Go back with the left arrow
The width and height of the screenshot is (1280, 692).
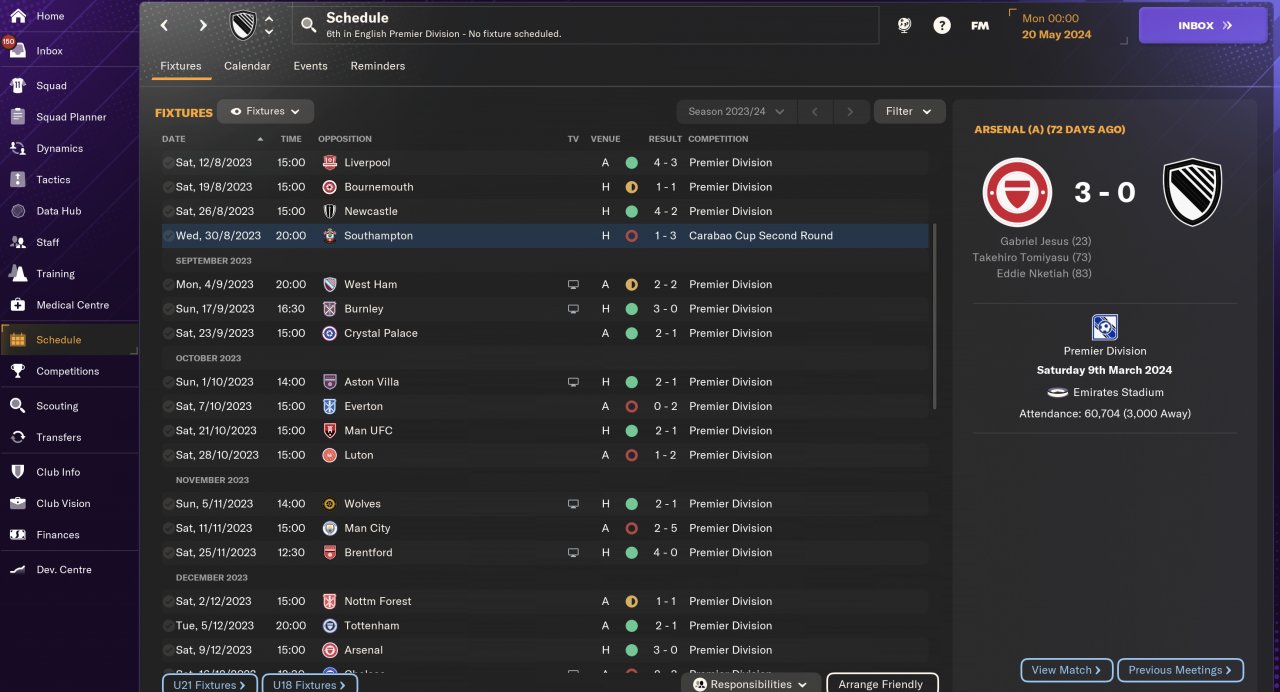pos(165,26)
